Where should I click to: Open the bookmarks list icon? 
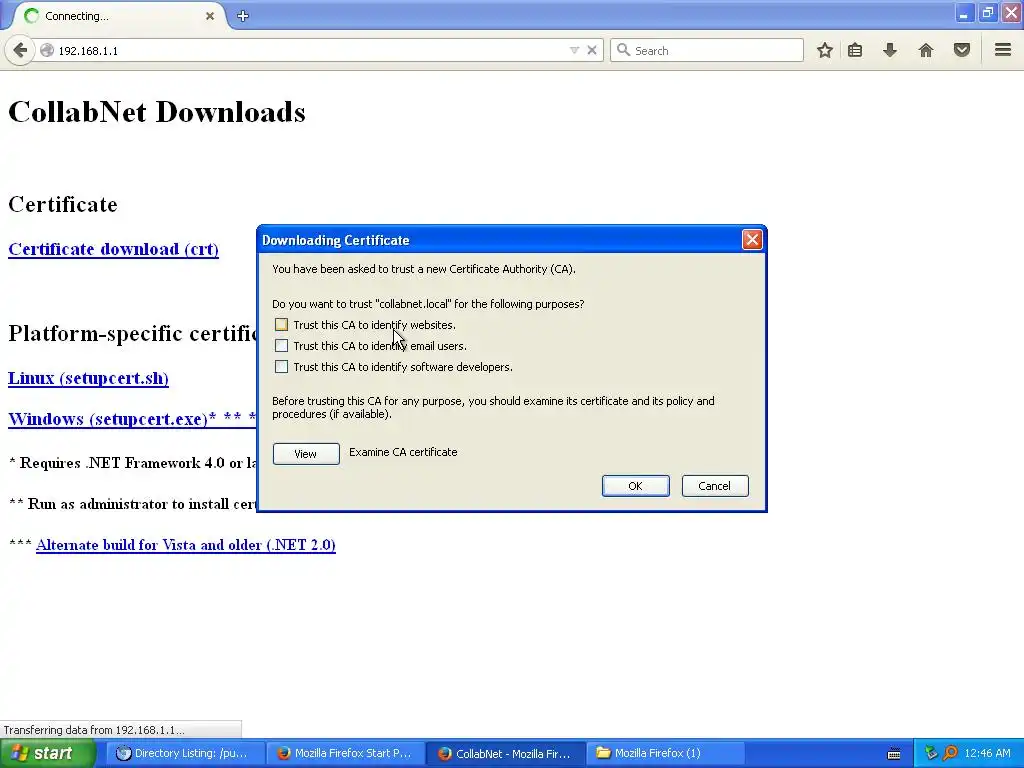click(x=855, y=50)
